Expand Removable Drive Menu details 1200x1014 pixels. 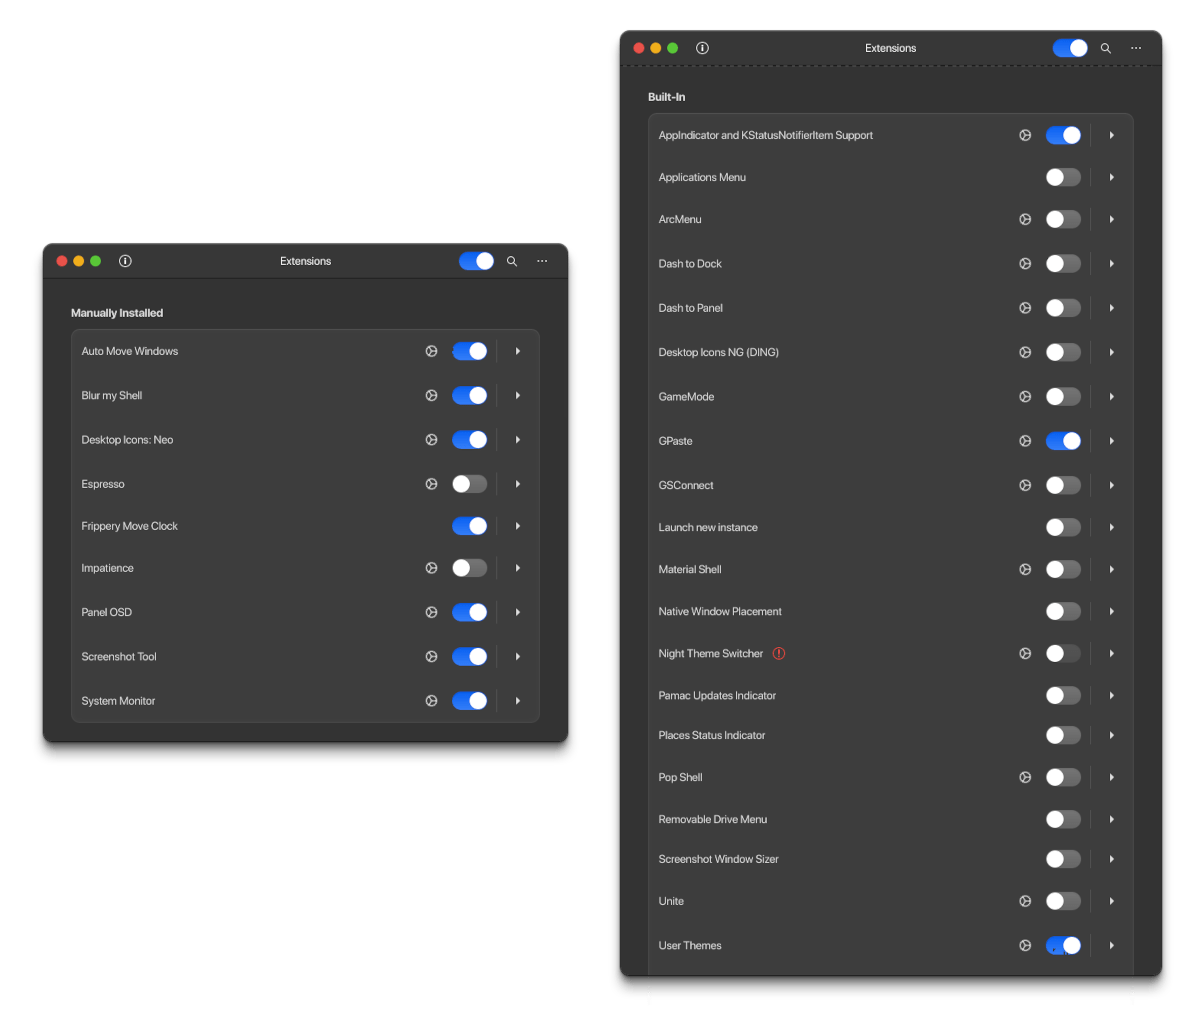pyautogui.click(x=1112, y=819)
